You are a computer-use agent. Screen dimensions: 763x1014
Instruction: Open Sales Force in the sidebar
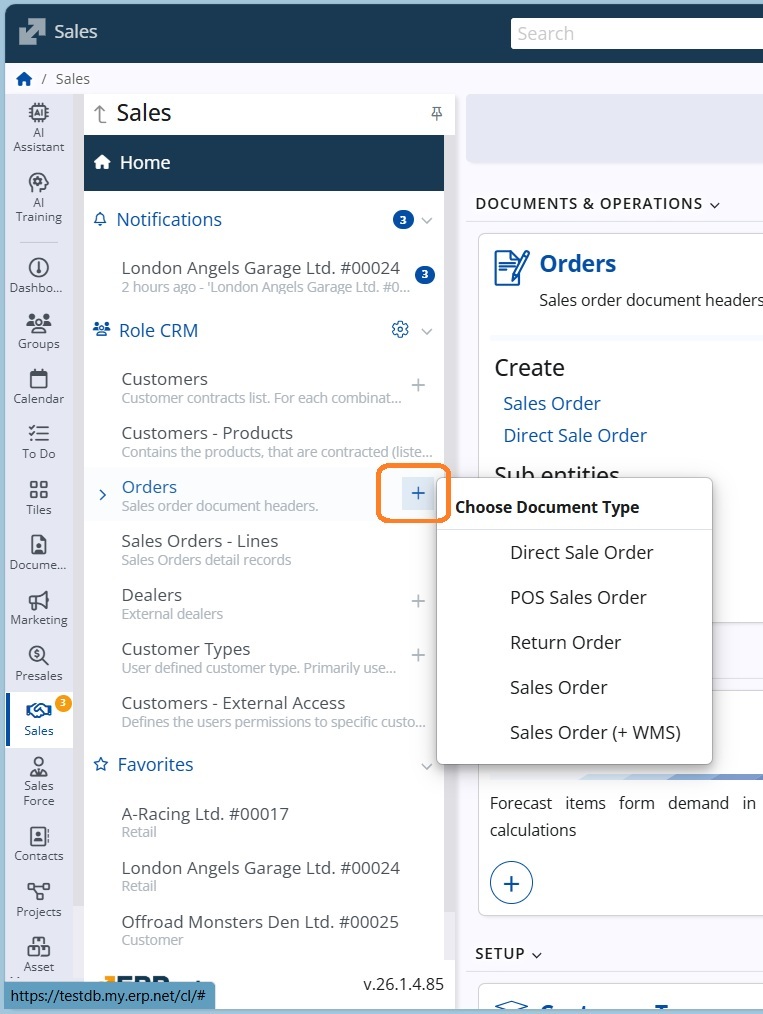tap(39, 781)
